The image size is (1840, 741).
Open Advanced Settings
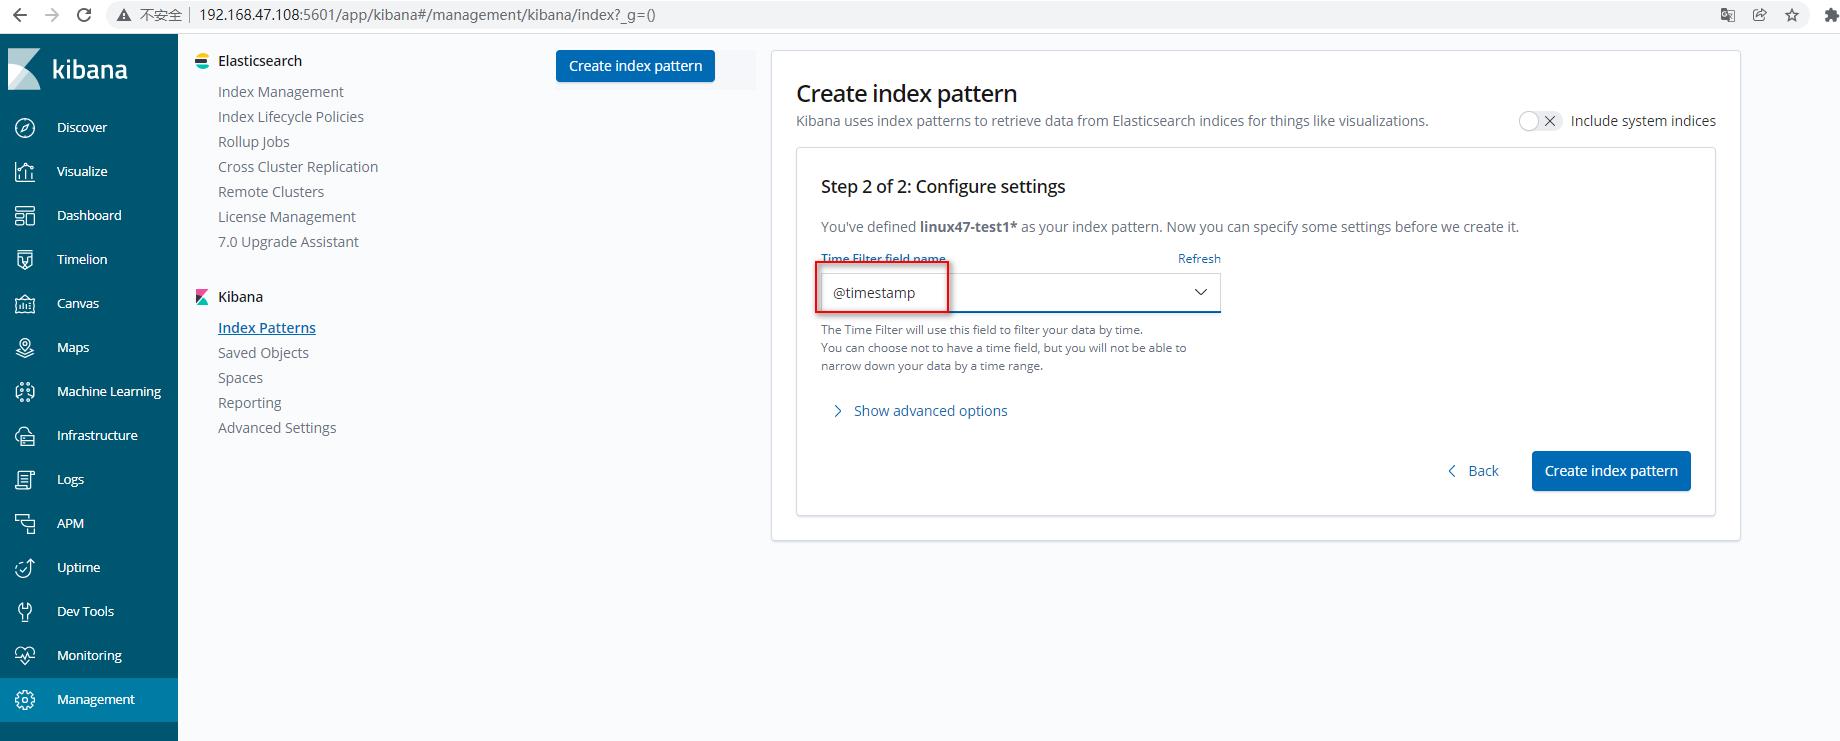(277, 428)
